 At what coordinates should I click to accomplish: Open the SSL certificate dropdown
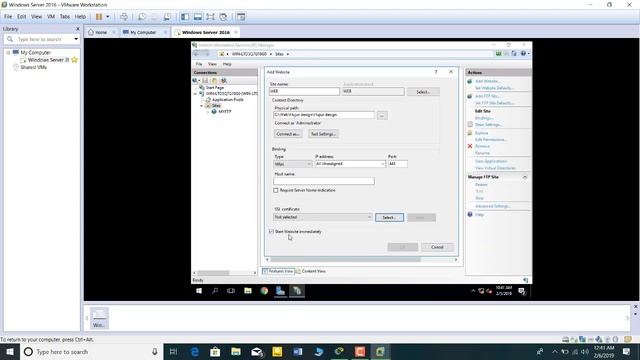(x=322, y=217)
